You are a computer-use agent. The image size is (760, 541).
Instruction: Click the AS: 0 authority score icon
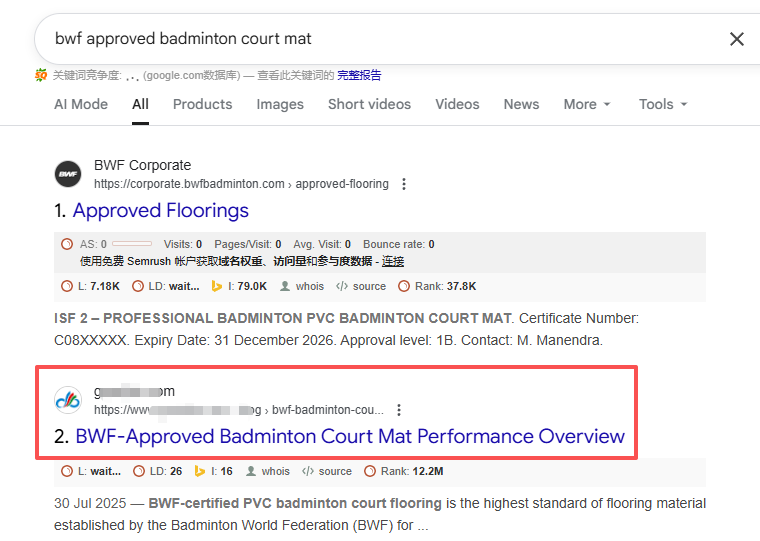(67, 244)
